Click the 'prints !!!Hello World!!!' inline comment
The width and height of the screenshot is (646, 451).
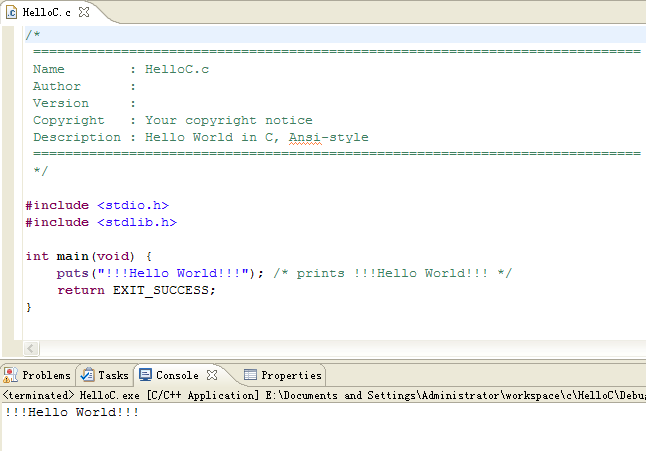[392, 273]
